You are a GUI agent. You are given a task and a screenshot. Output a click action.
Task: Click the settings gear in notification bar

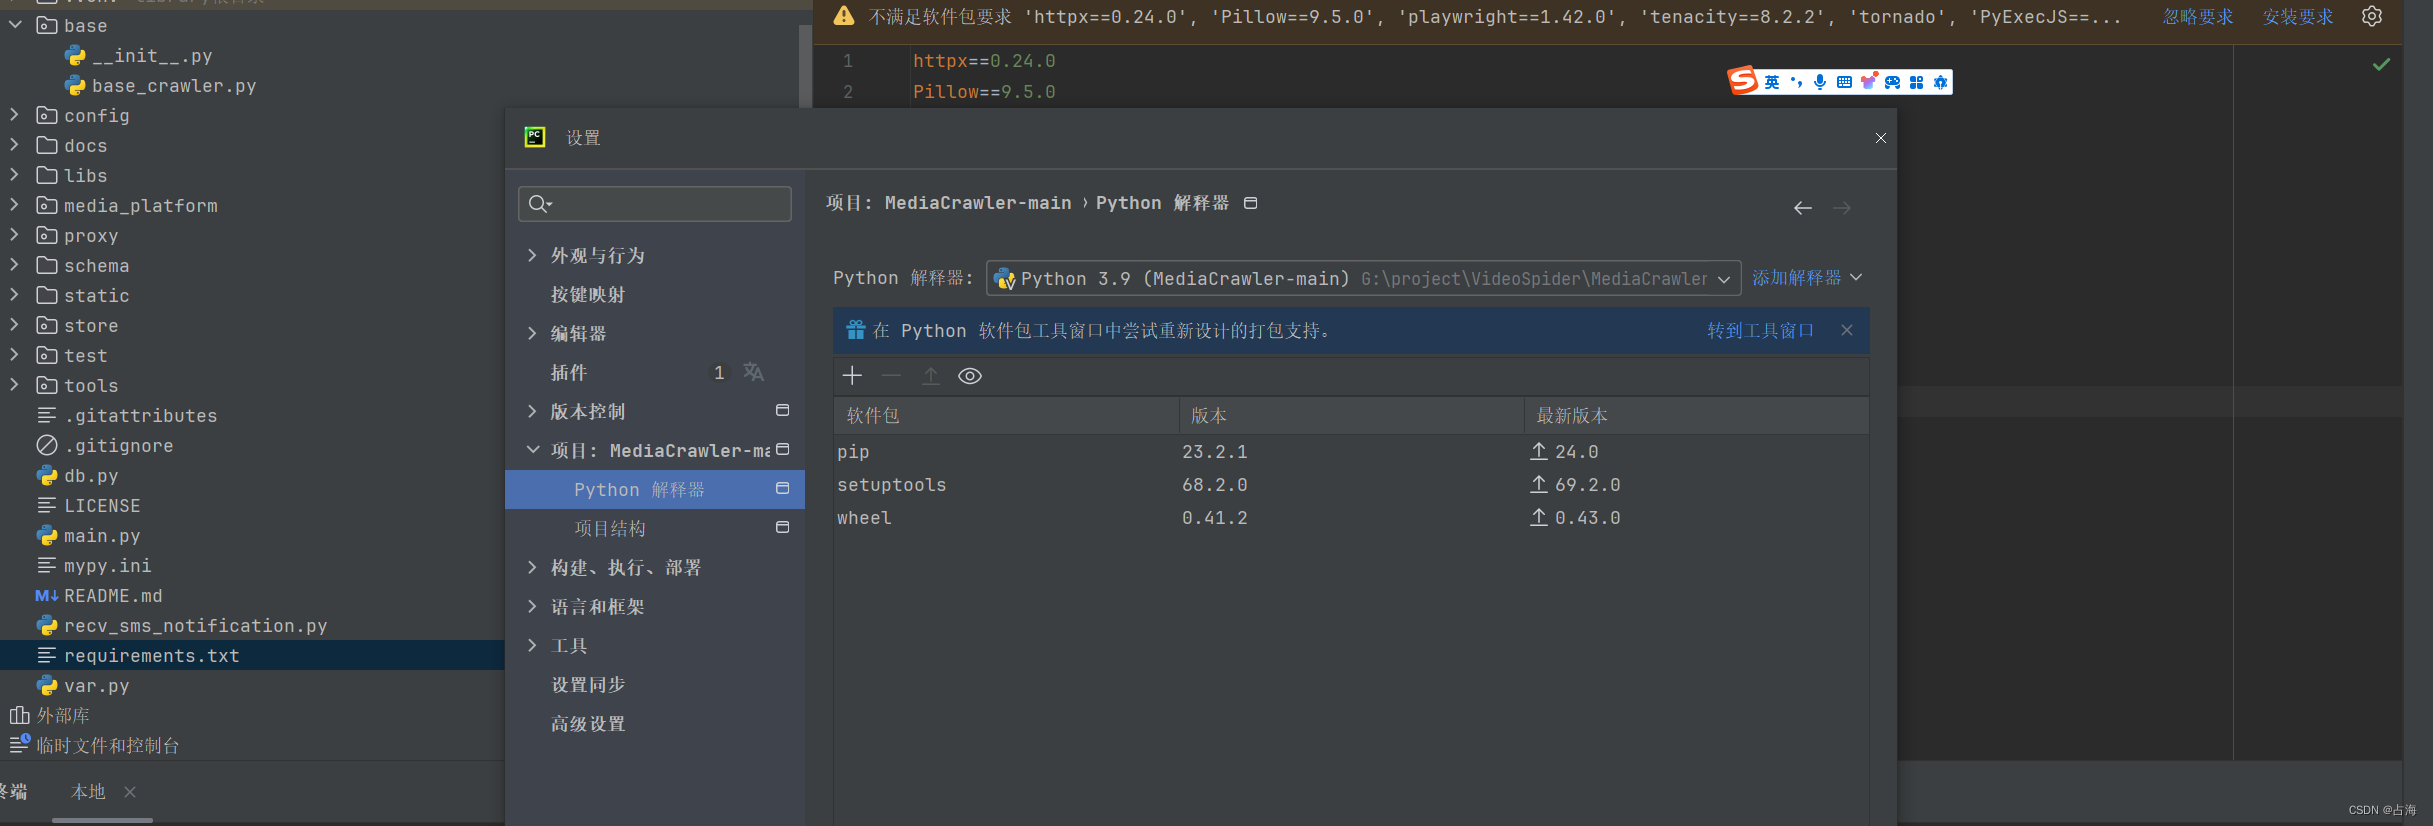point(2372,16)
